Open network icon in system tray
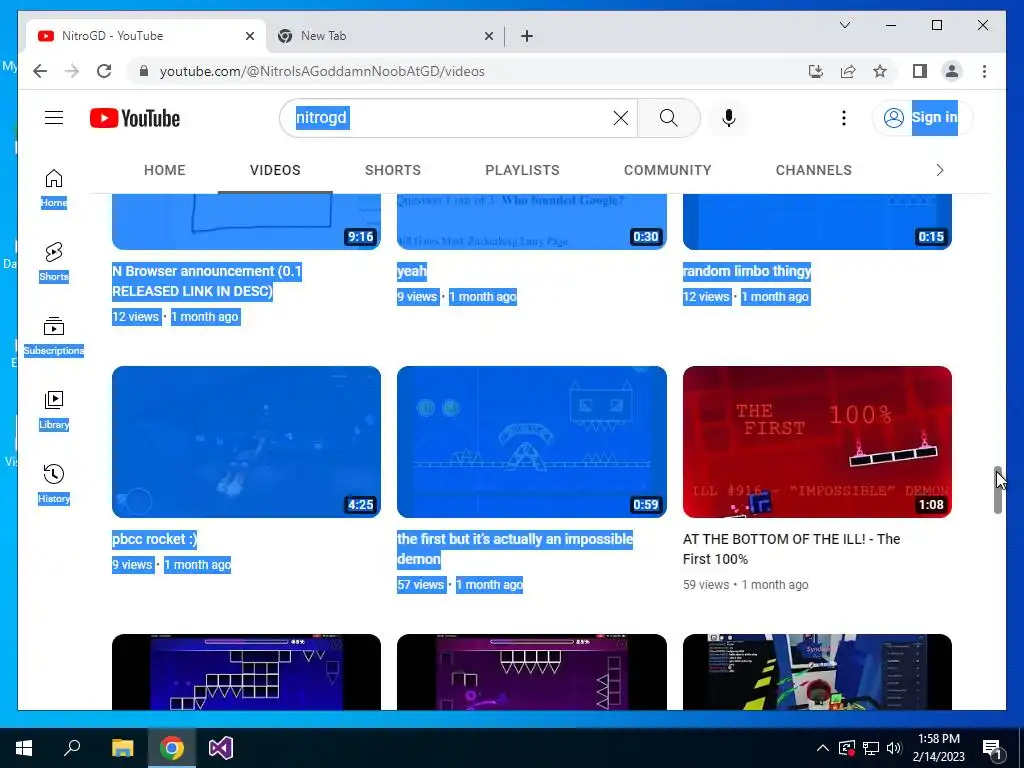The image size is (1024, 768). coord(871,748)
